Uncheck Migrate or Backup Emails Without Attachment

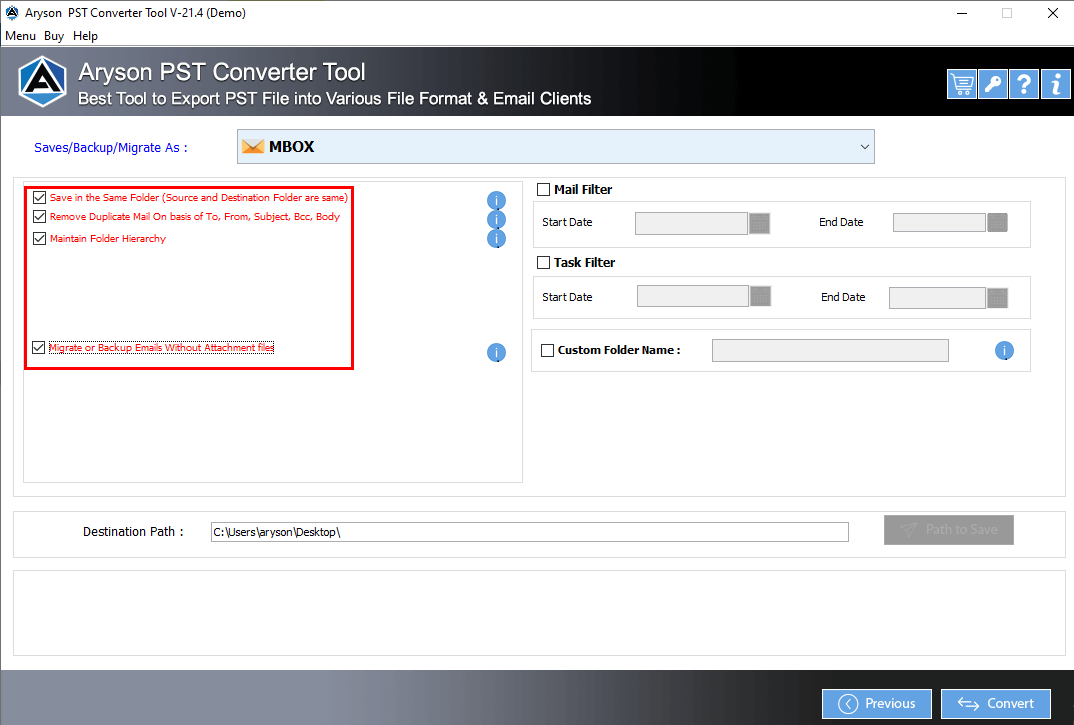pyautogui.click(x=39, y=347)
